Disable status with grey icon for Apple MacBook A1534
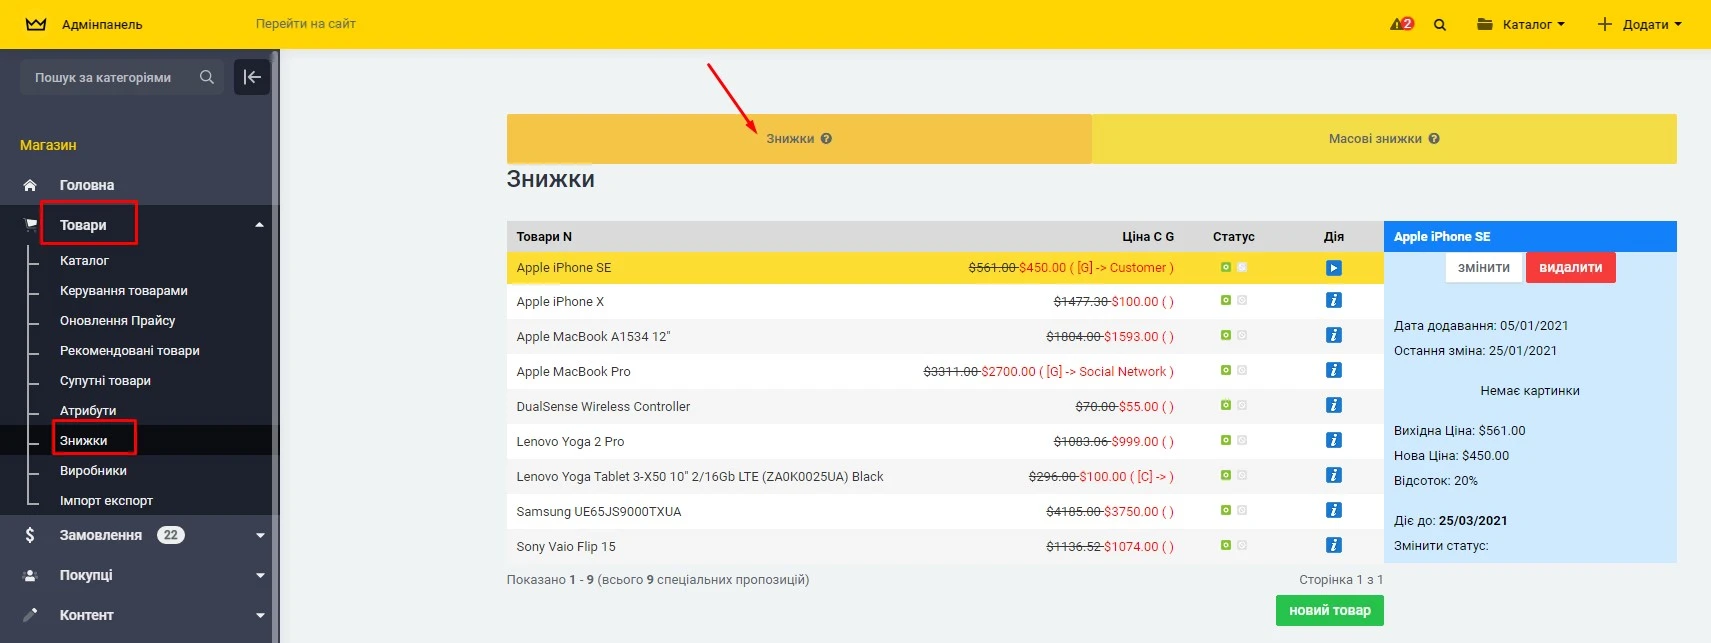Viewport: 1711px width, 643px height. click(x=1242, y=335)
